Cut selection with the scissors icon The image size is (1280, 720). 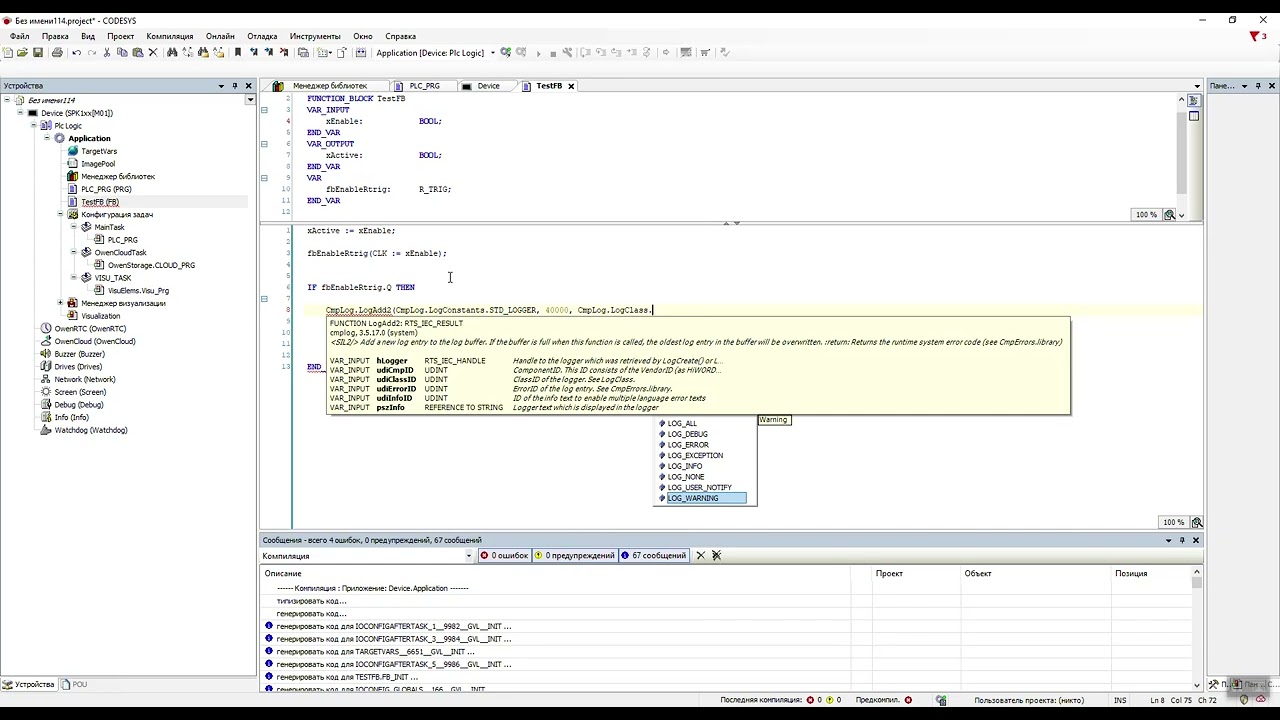(107, 53)
